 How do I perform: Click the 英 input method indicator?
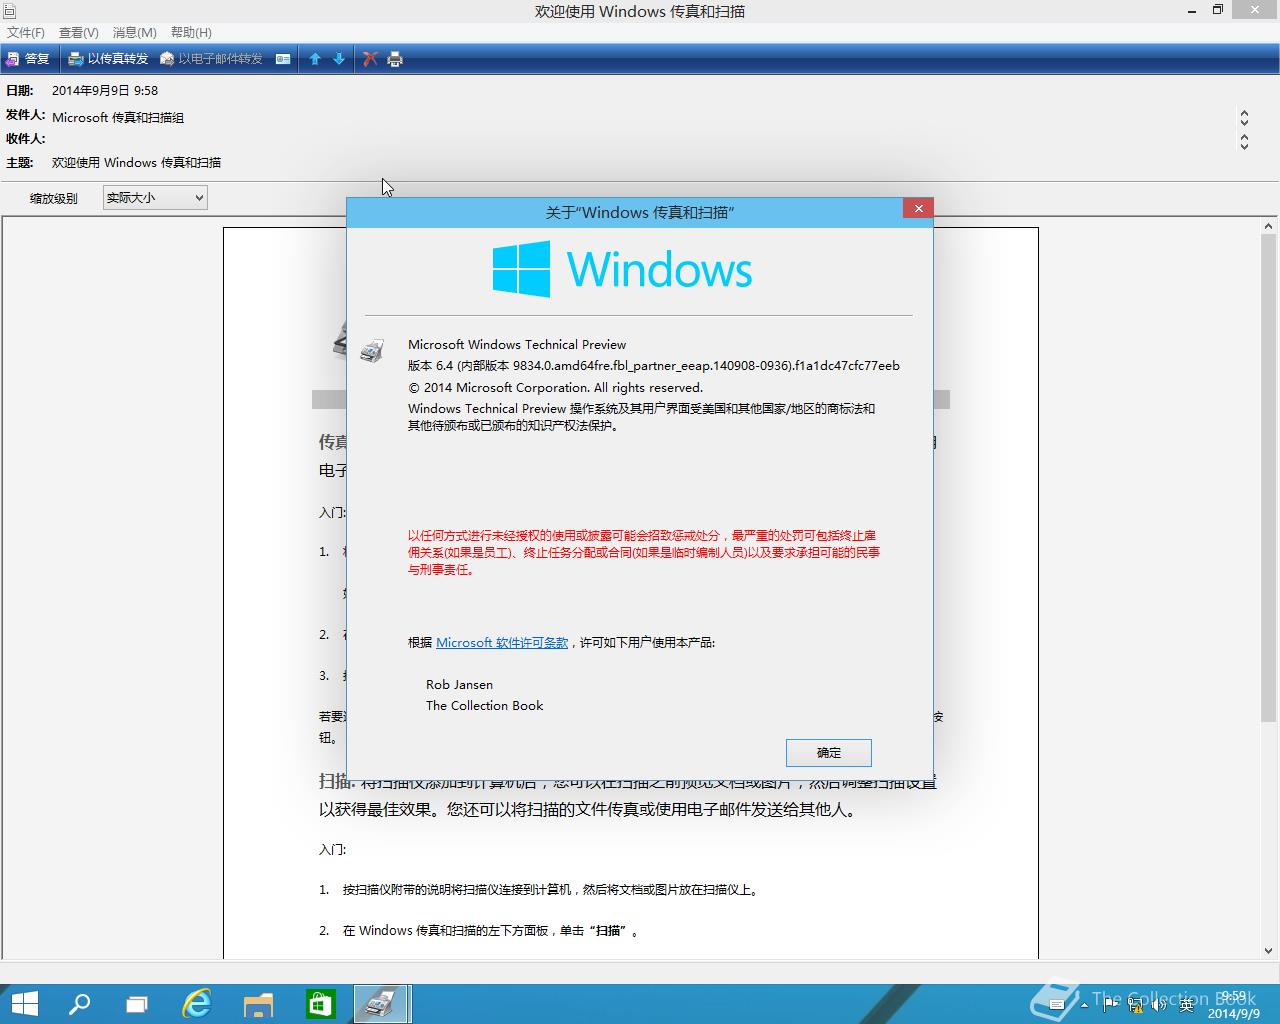(1186, 1005)
